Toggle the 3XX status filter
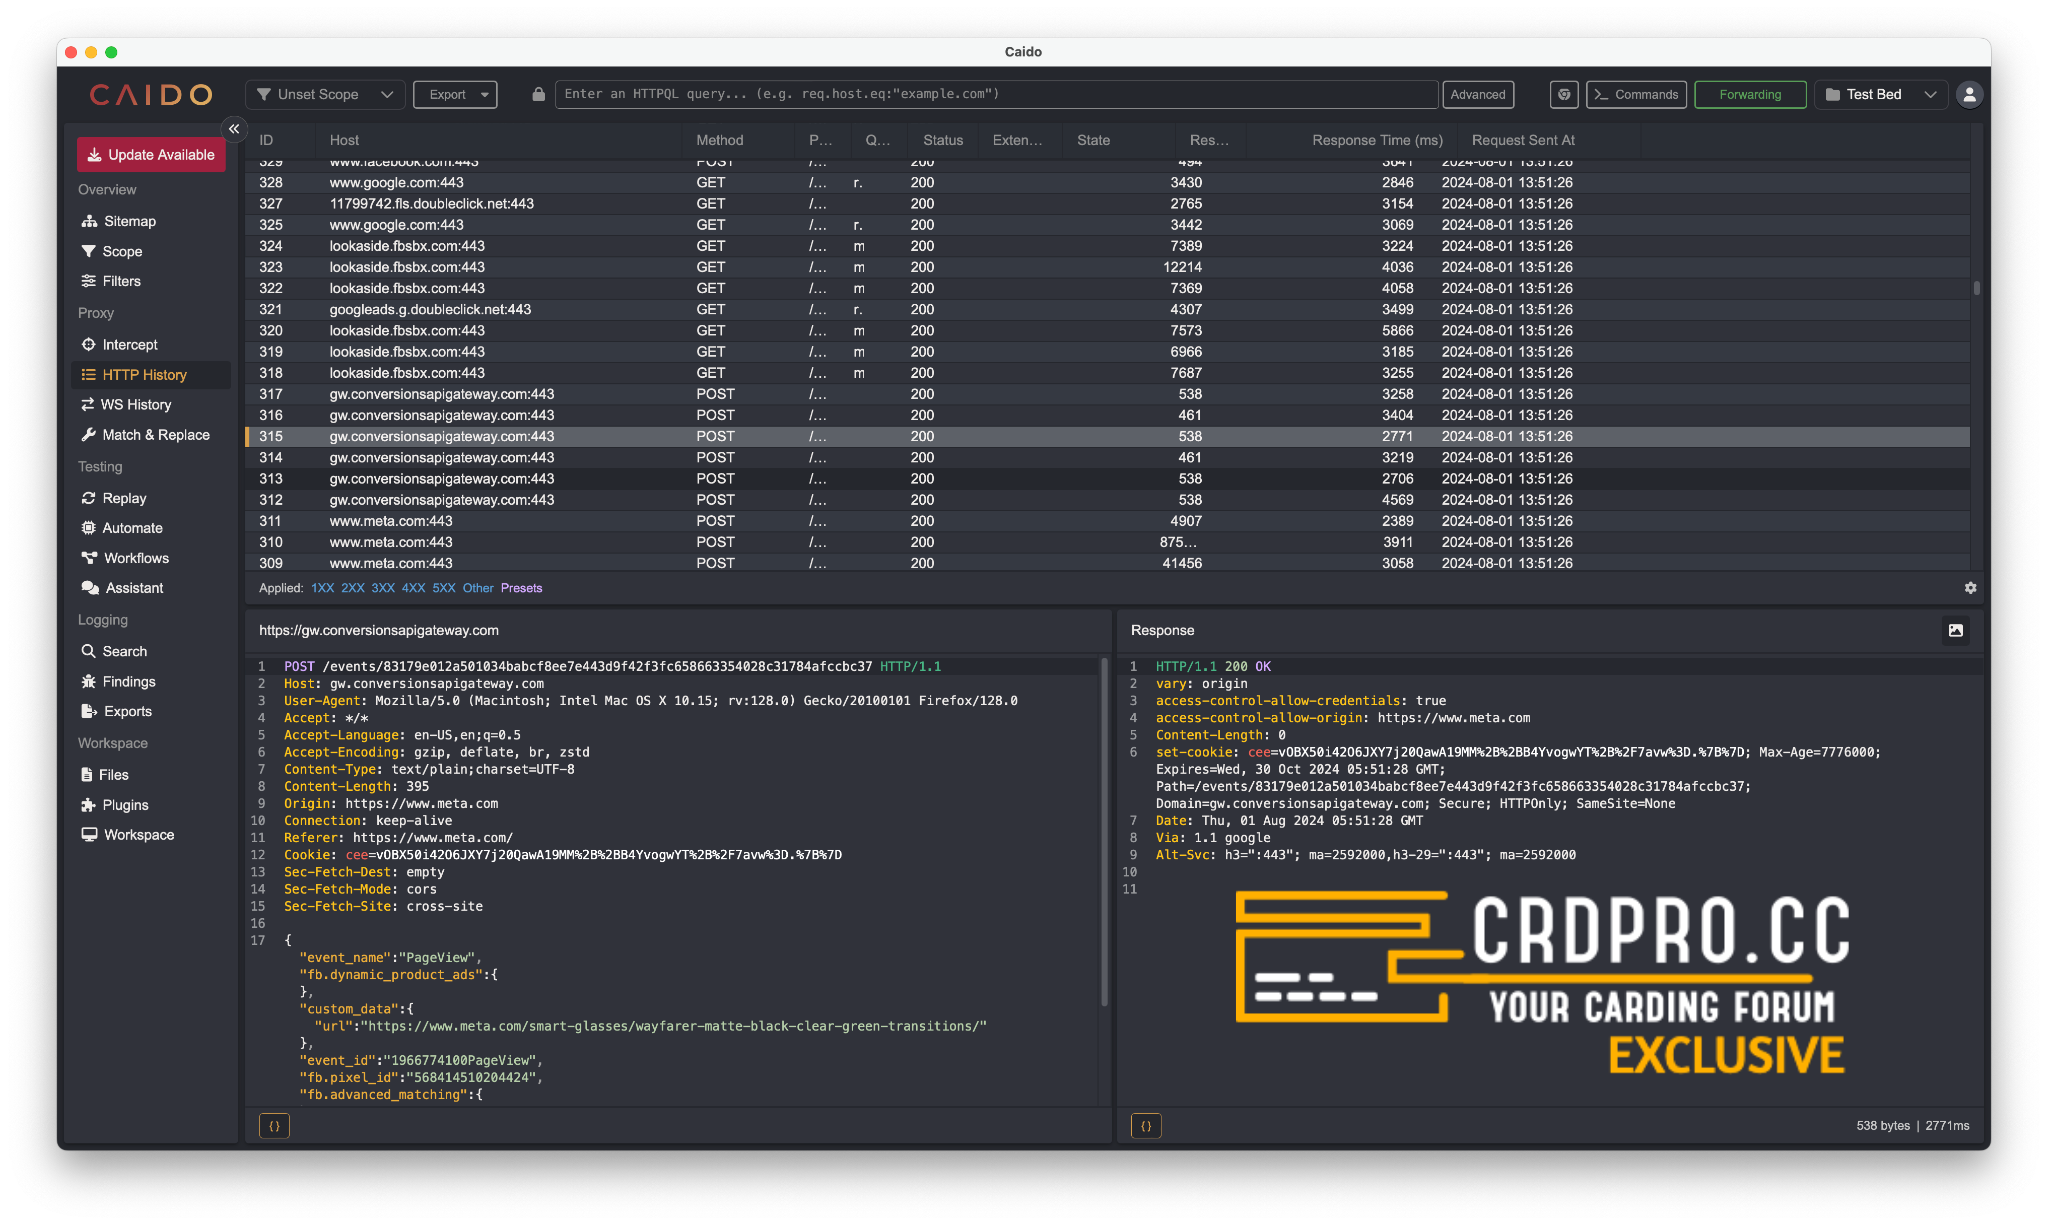Screen dimensions: 2048x1225 383,588
